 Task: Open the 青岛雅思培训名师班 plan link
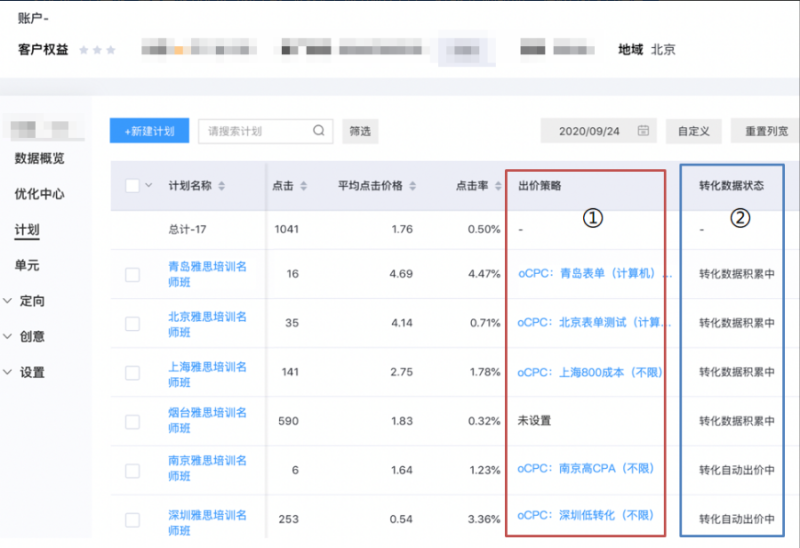[207, 274]
